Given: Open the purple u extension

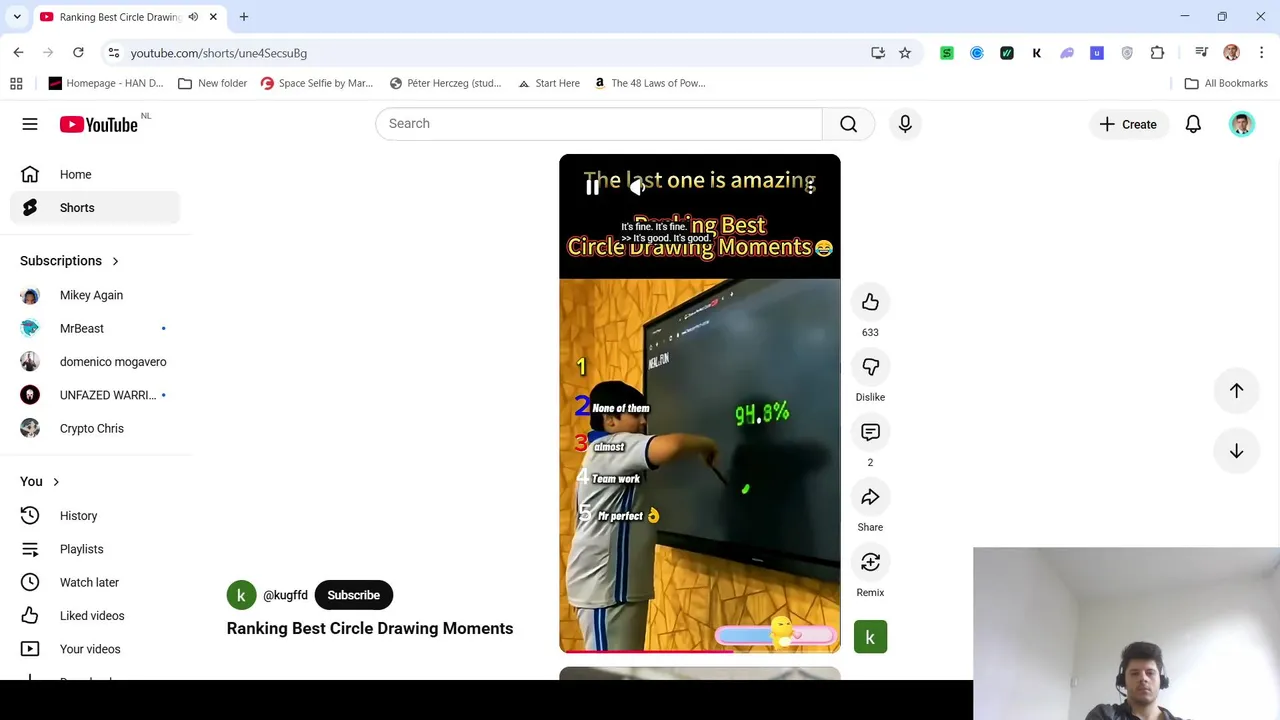Looking at the screenshot, I should (1097, 53).
